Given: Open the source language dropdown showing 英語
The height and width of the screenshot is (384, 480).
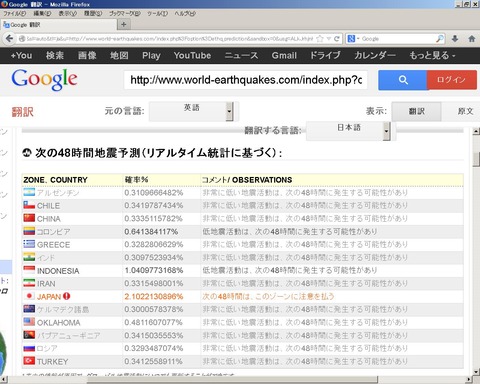Looking at the screenshot, I should pyautogui.click(x=191, y=111).
